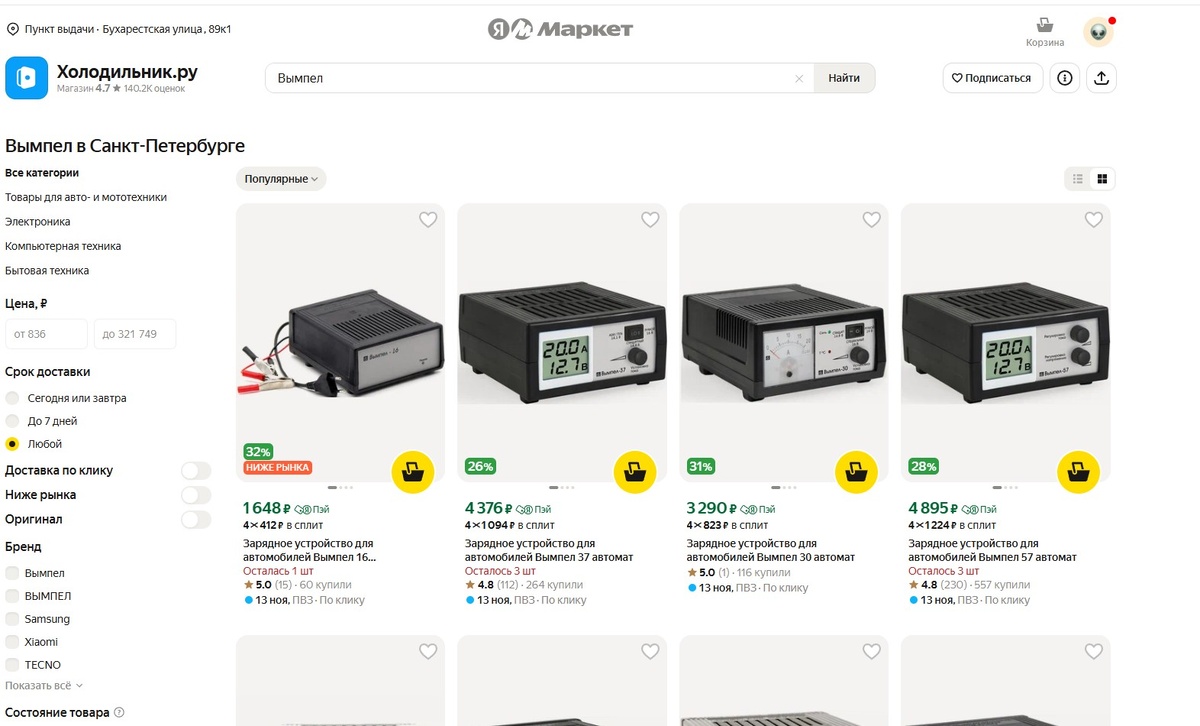Click the minimum price field от 836
This screenshot has height=726, width=1200.
pyautogui.click(x=46, y=334)
